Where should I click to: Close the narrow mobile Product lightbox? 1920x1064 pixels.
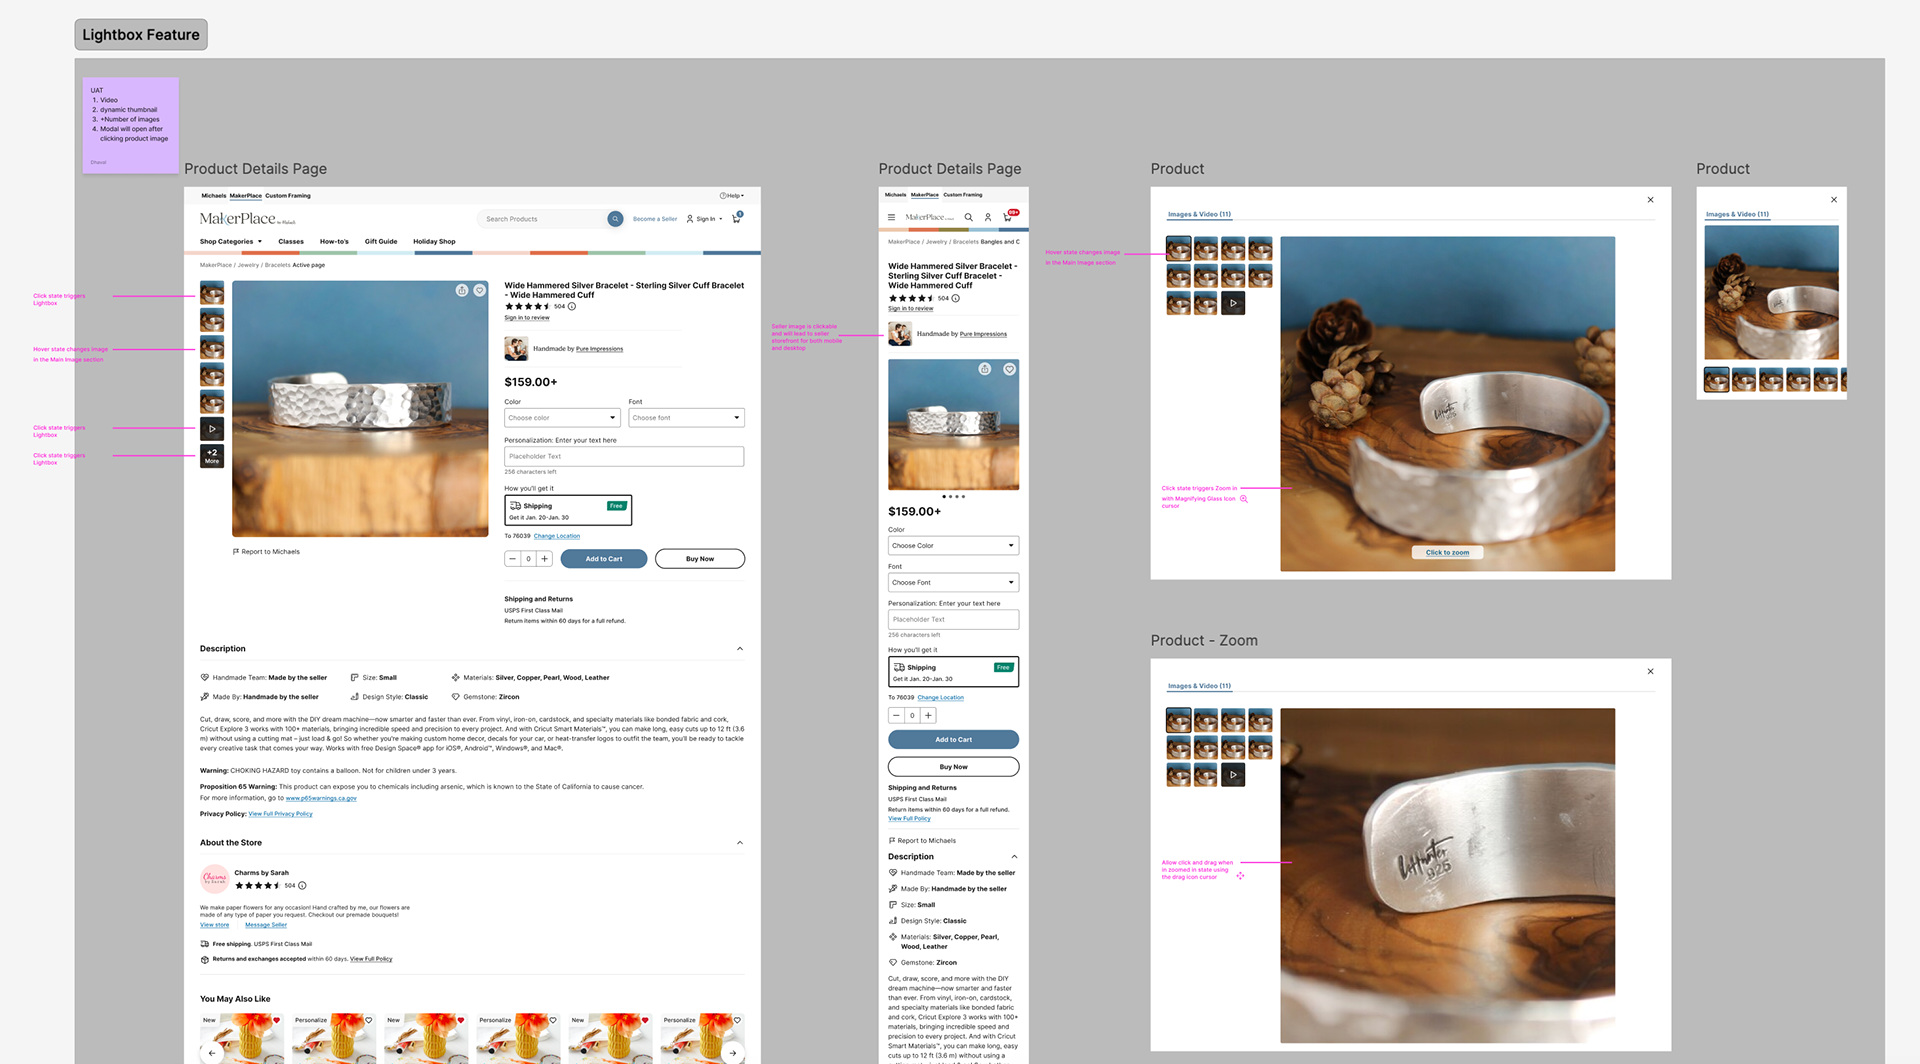click(1834, 200)
